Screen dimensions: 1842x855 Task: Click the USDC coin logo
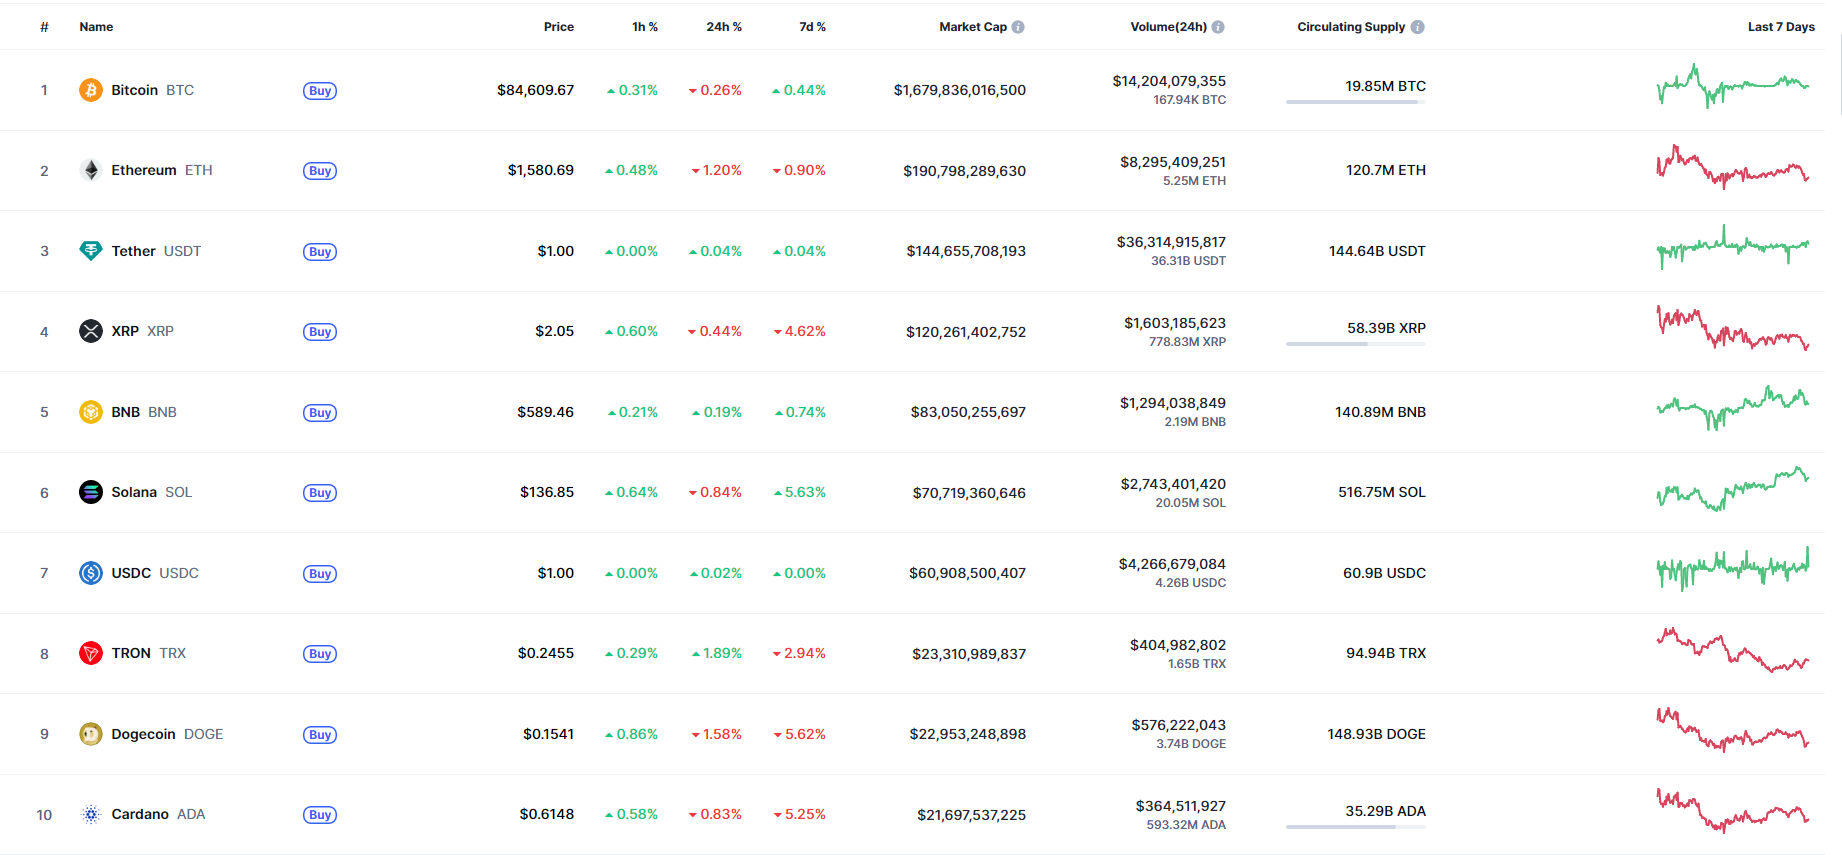coord(91,573)
